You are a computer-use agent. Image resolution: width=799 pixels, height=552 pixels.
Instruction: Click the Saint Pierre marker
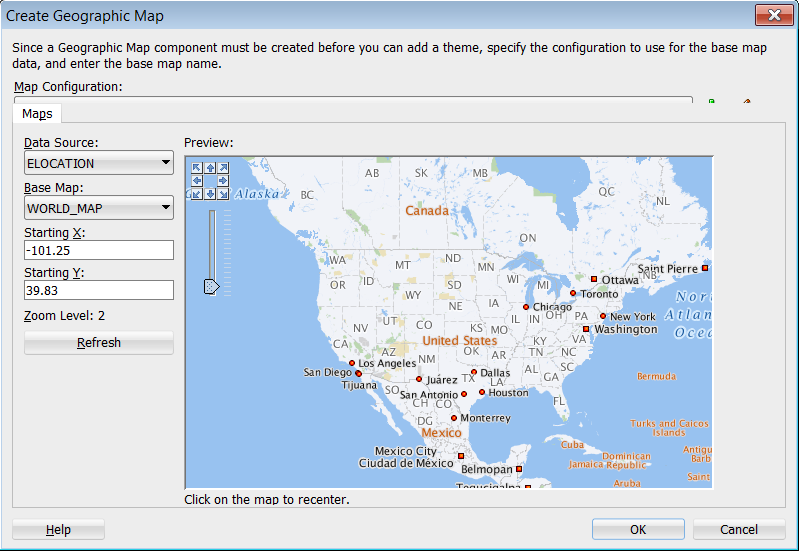point(705,268)
